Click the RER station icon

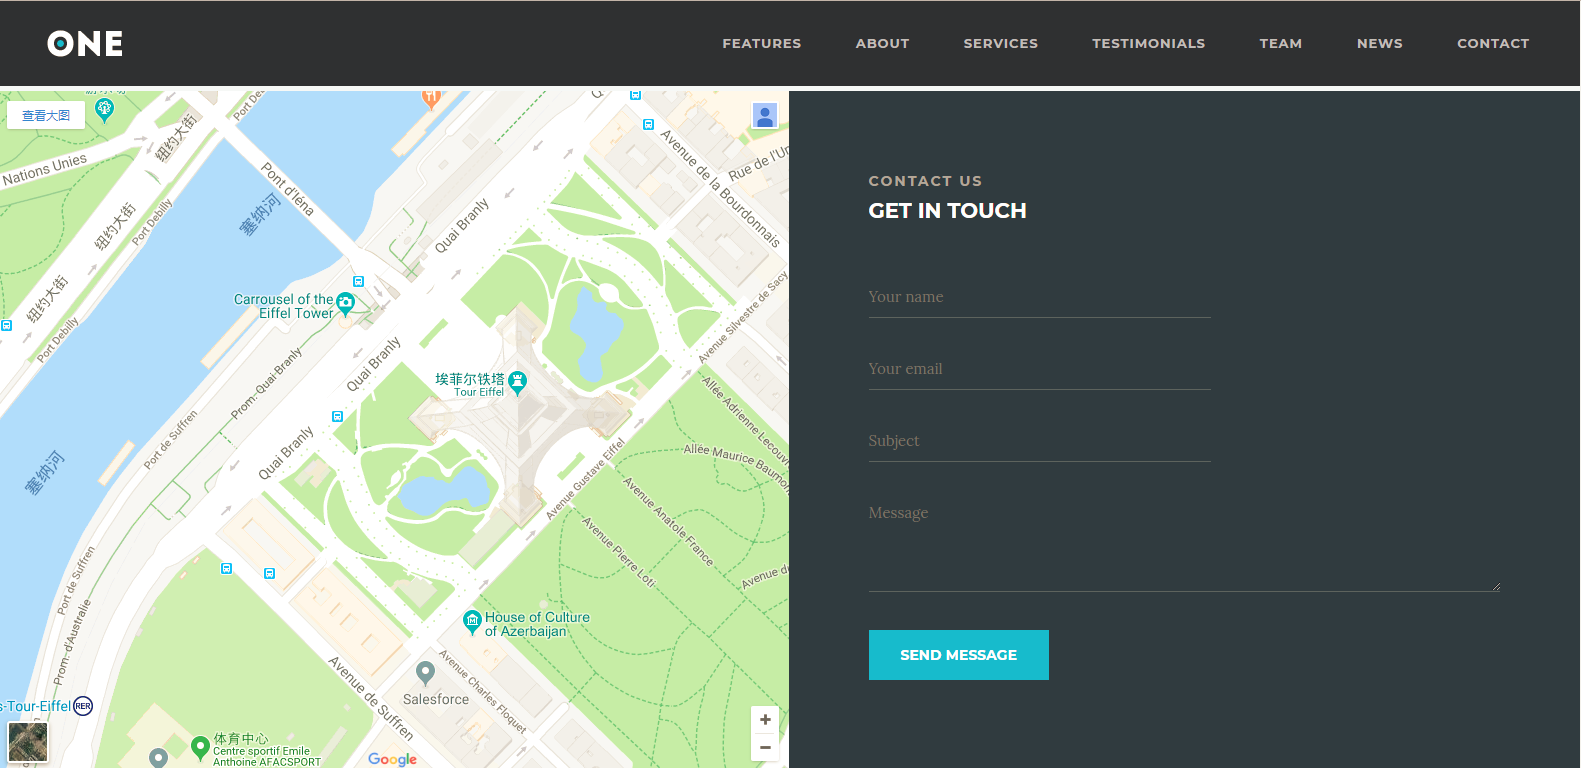(x=83, y=706)
